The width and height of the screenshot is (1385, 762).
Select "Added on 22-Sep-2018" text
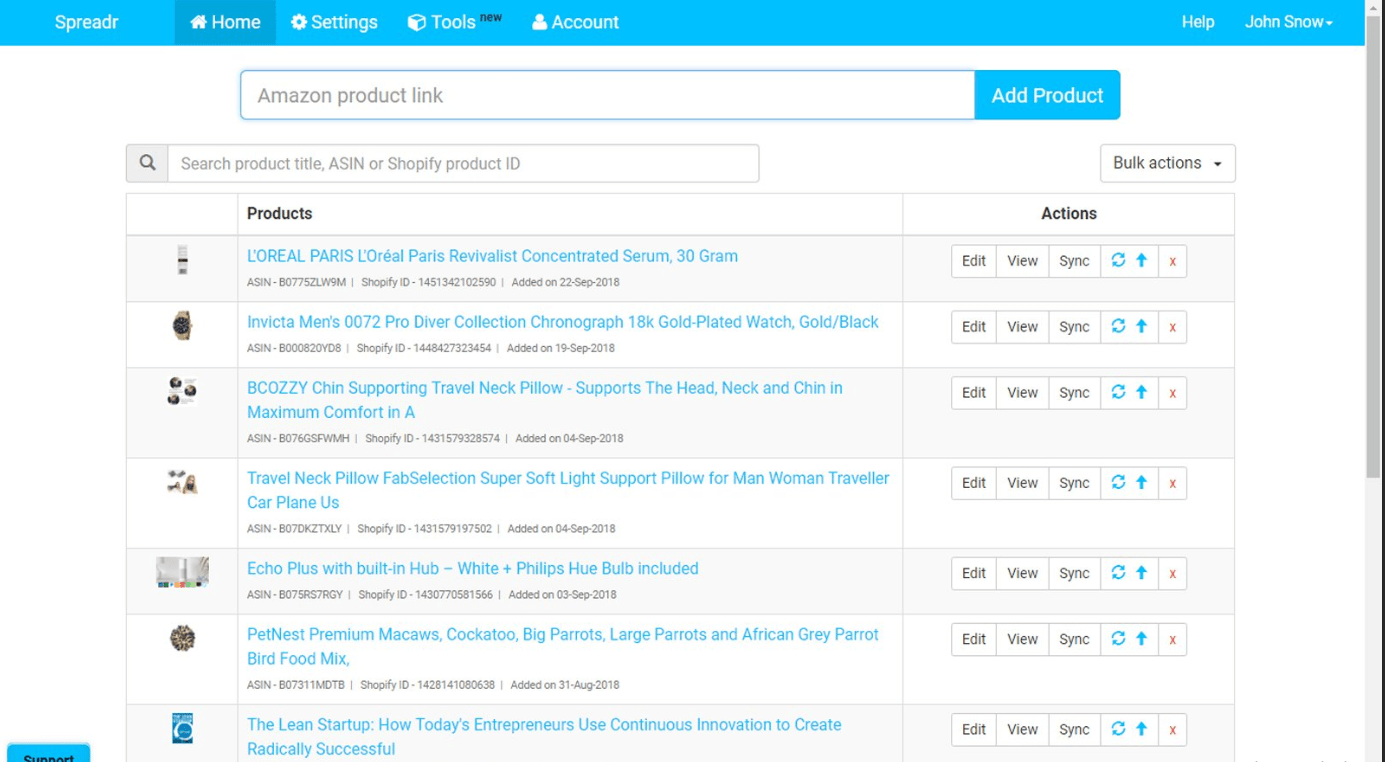click(565, 282)
